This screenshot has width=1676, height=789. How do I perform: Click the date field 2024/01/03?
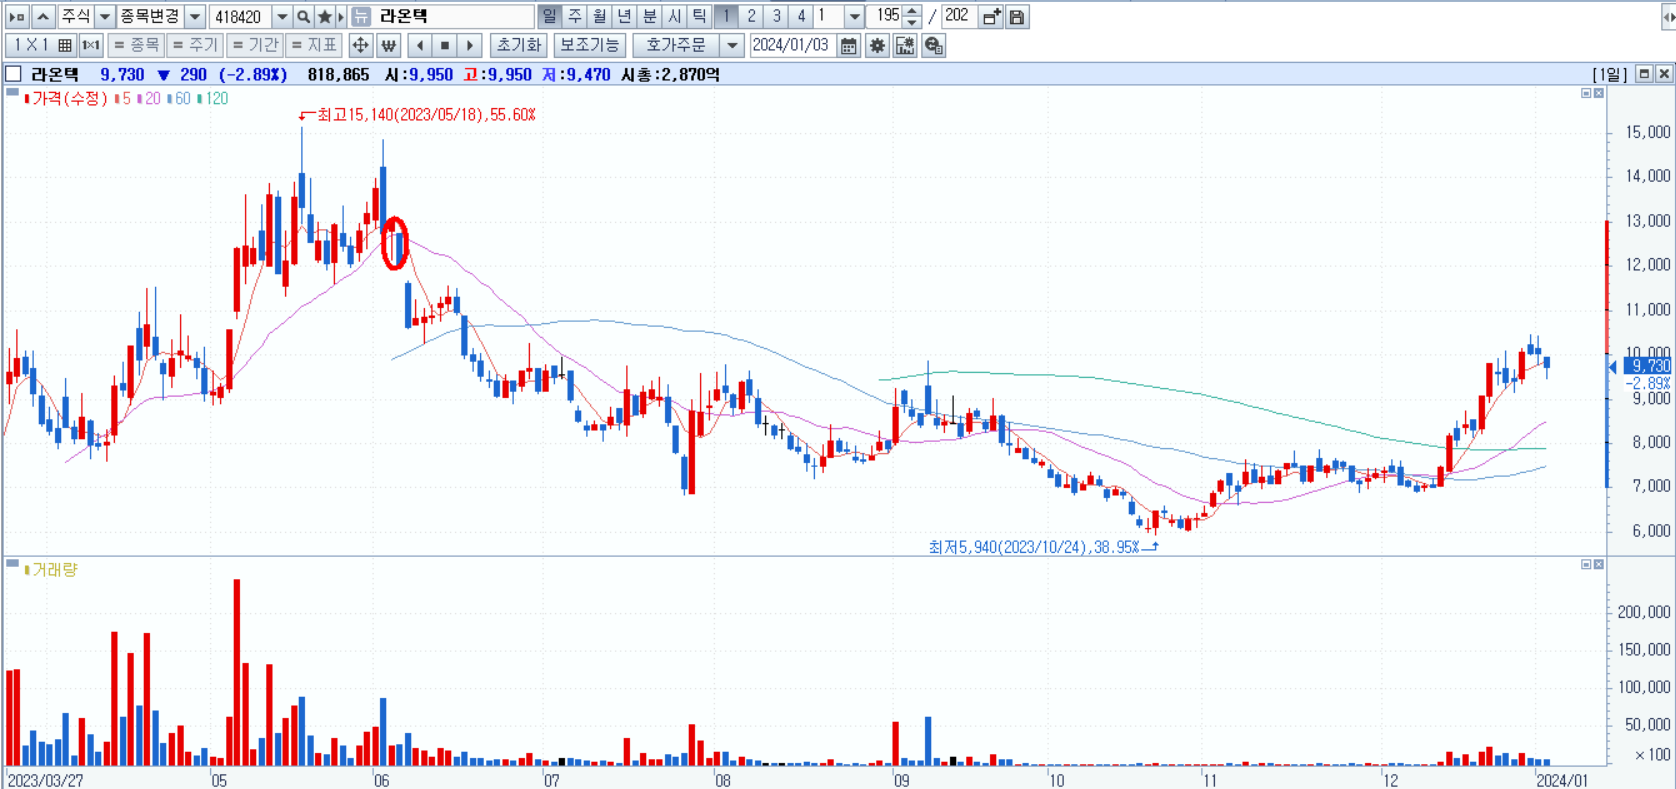791,45
